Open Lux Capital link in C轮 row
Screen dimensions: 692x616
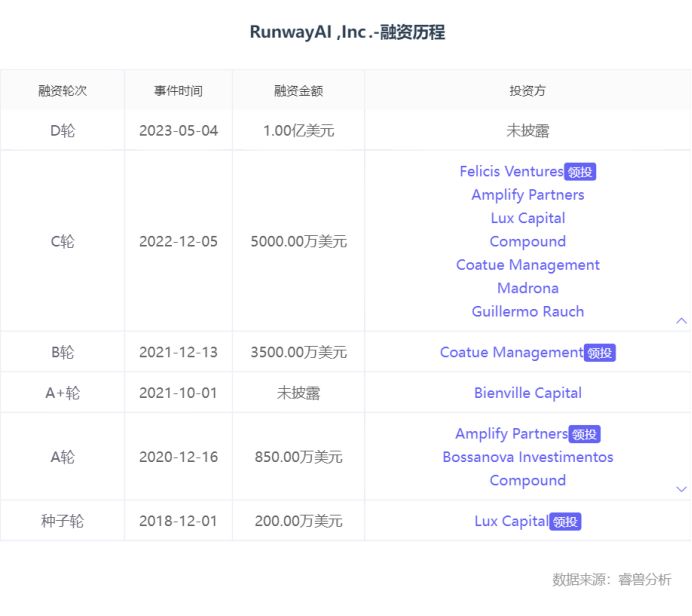[x=527, y=218]
